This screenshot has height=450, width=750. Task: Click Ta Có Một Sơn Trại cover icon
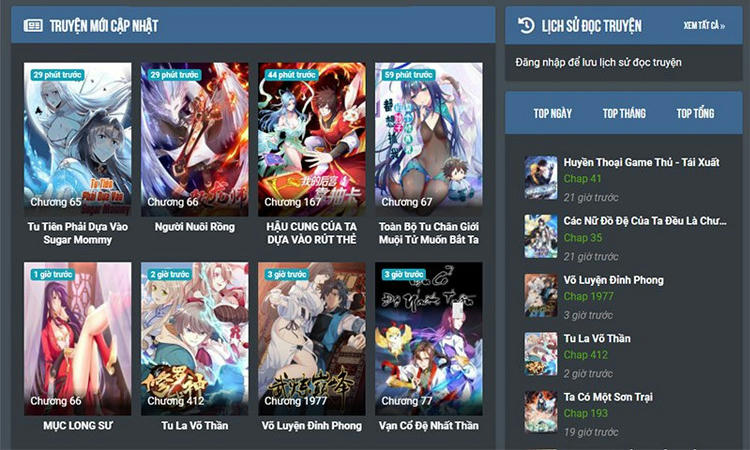point(541,412)
